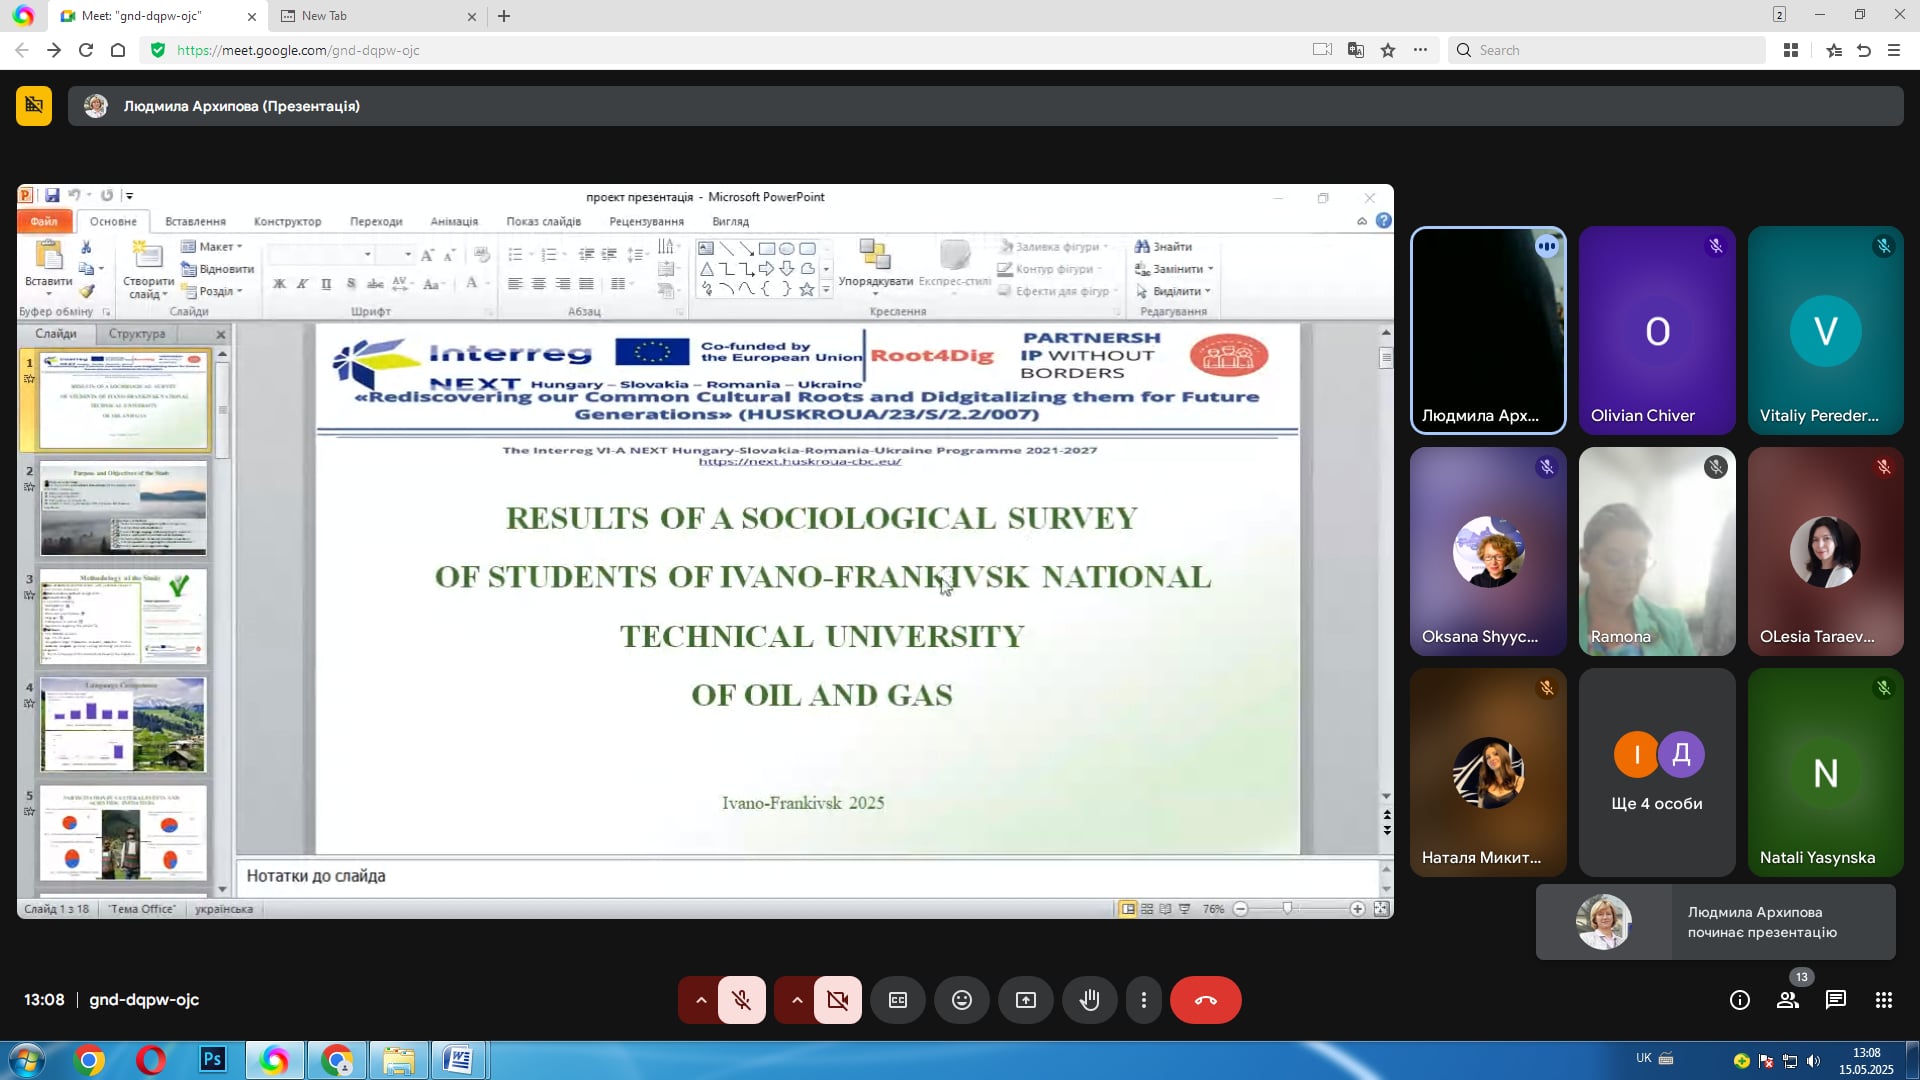This screenshot has height=1080, width=1920.
Task: Click the next.huskroua-cbc.eu link on slide
Action: [x=799, y=462]
